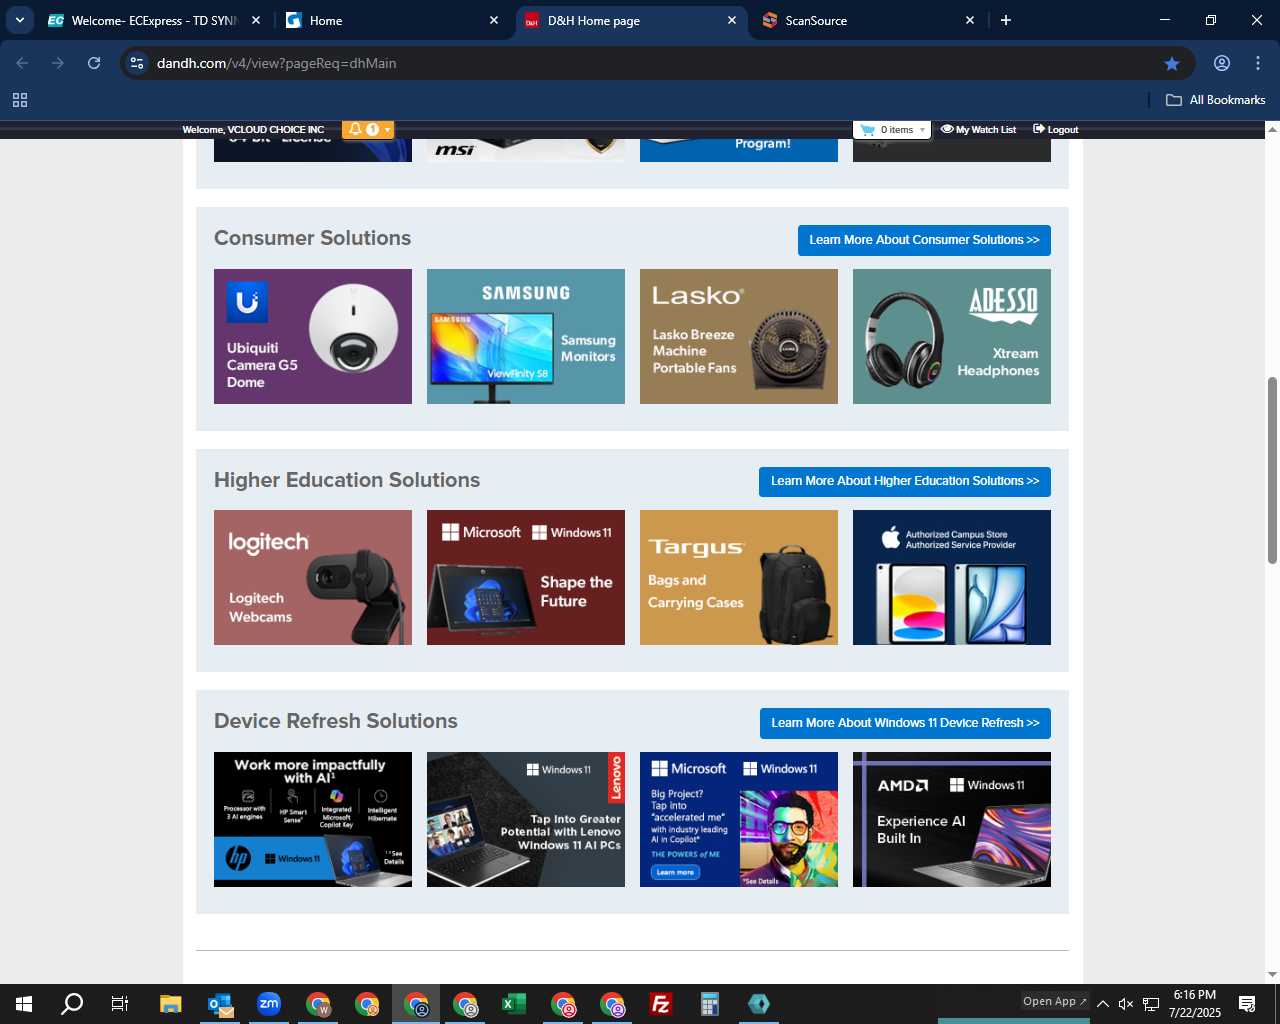This screenshot has width=1280, height=1024.
Task: Open the Chrome three-dot menu
Action: [1258, 63]
